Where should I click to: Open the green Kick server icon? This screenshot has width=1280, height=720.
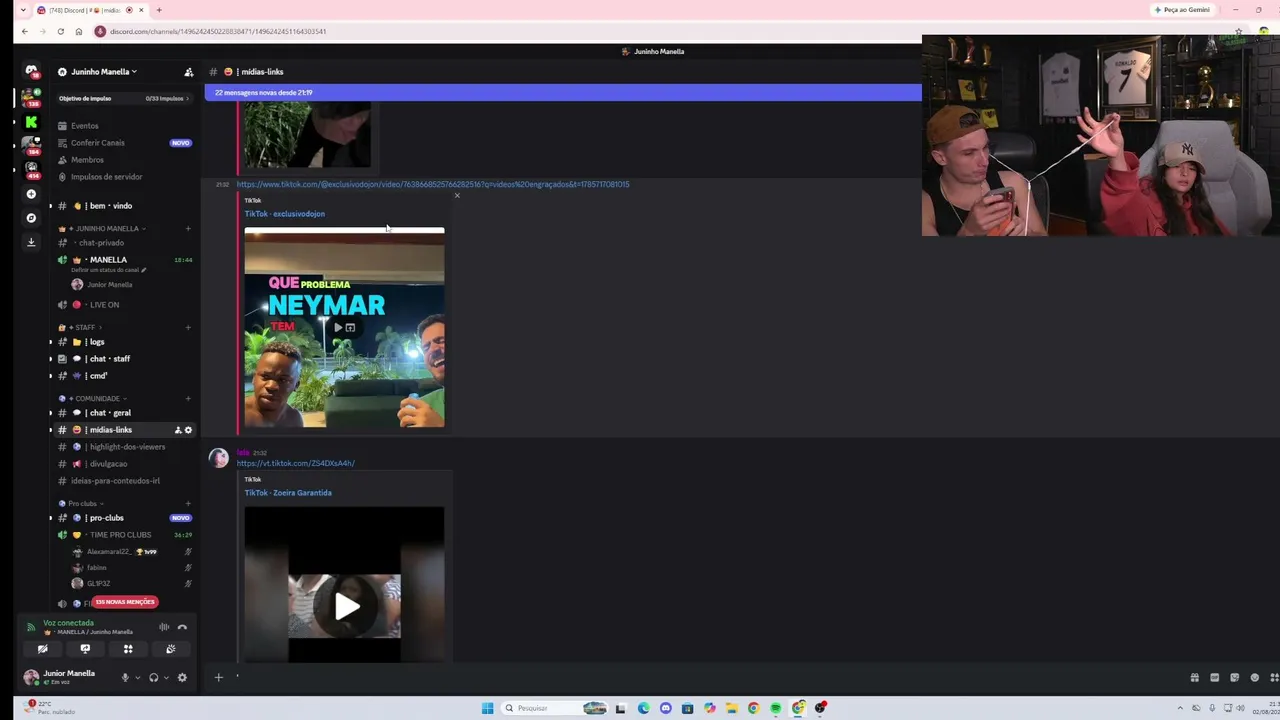coord(31,122)
